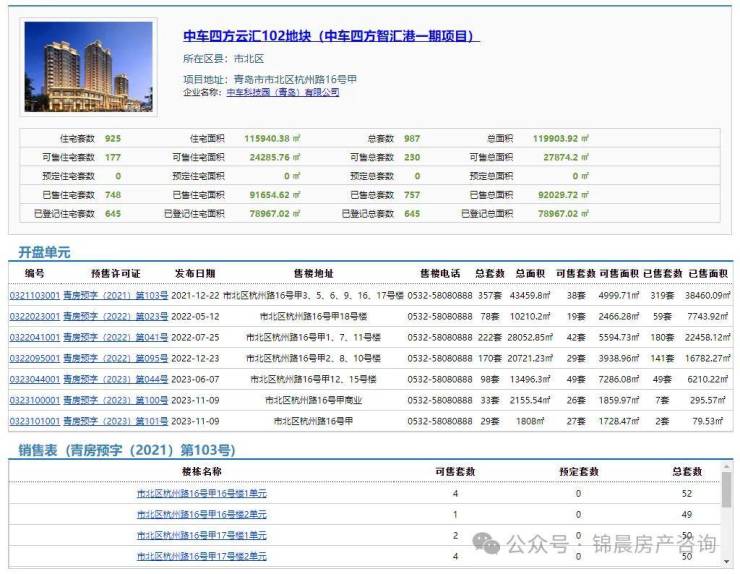Open building 16号楼2单元 sales link
The height and width of the screenshot is (574, 740).
202,515
